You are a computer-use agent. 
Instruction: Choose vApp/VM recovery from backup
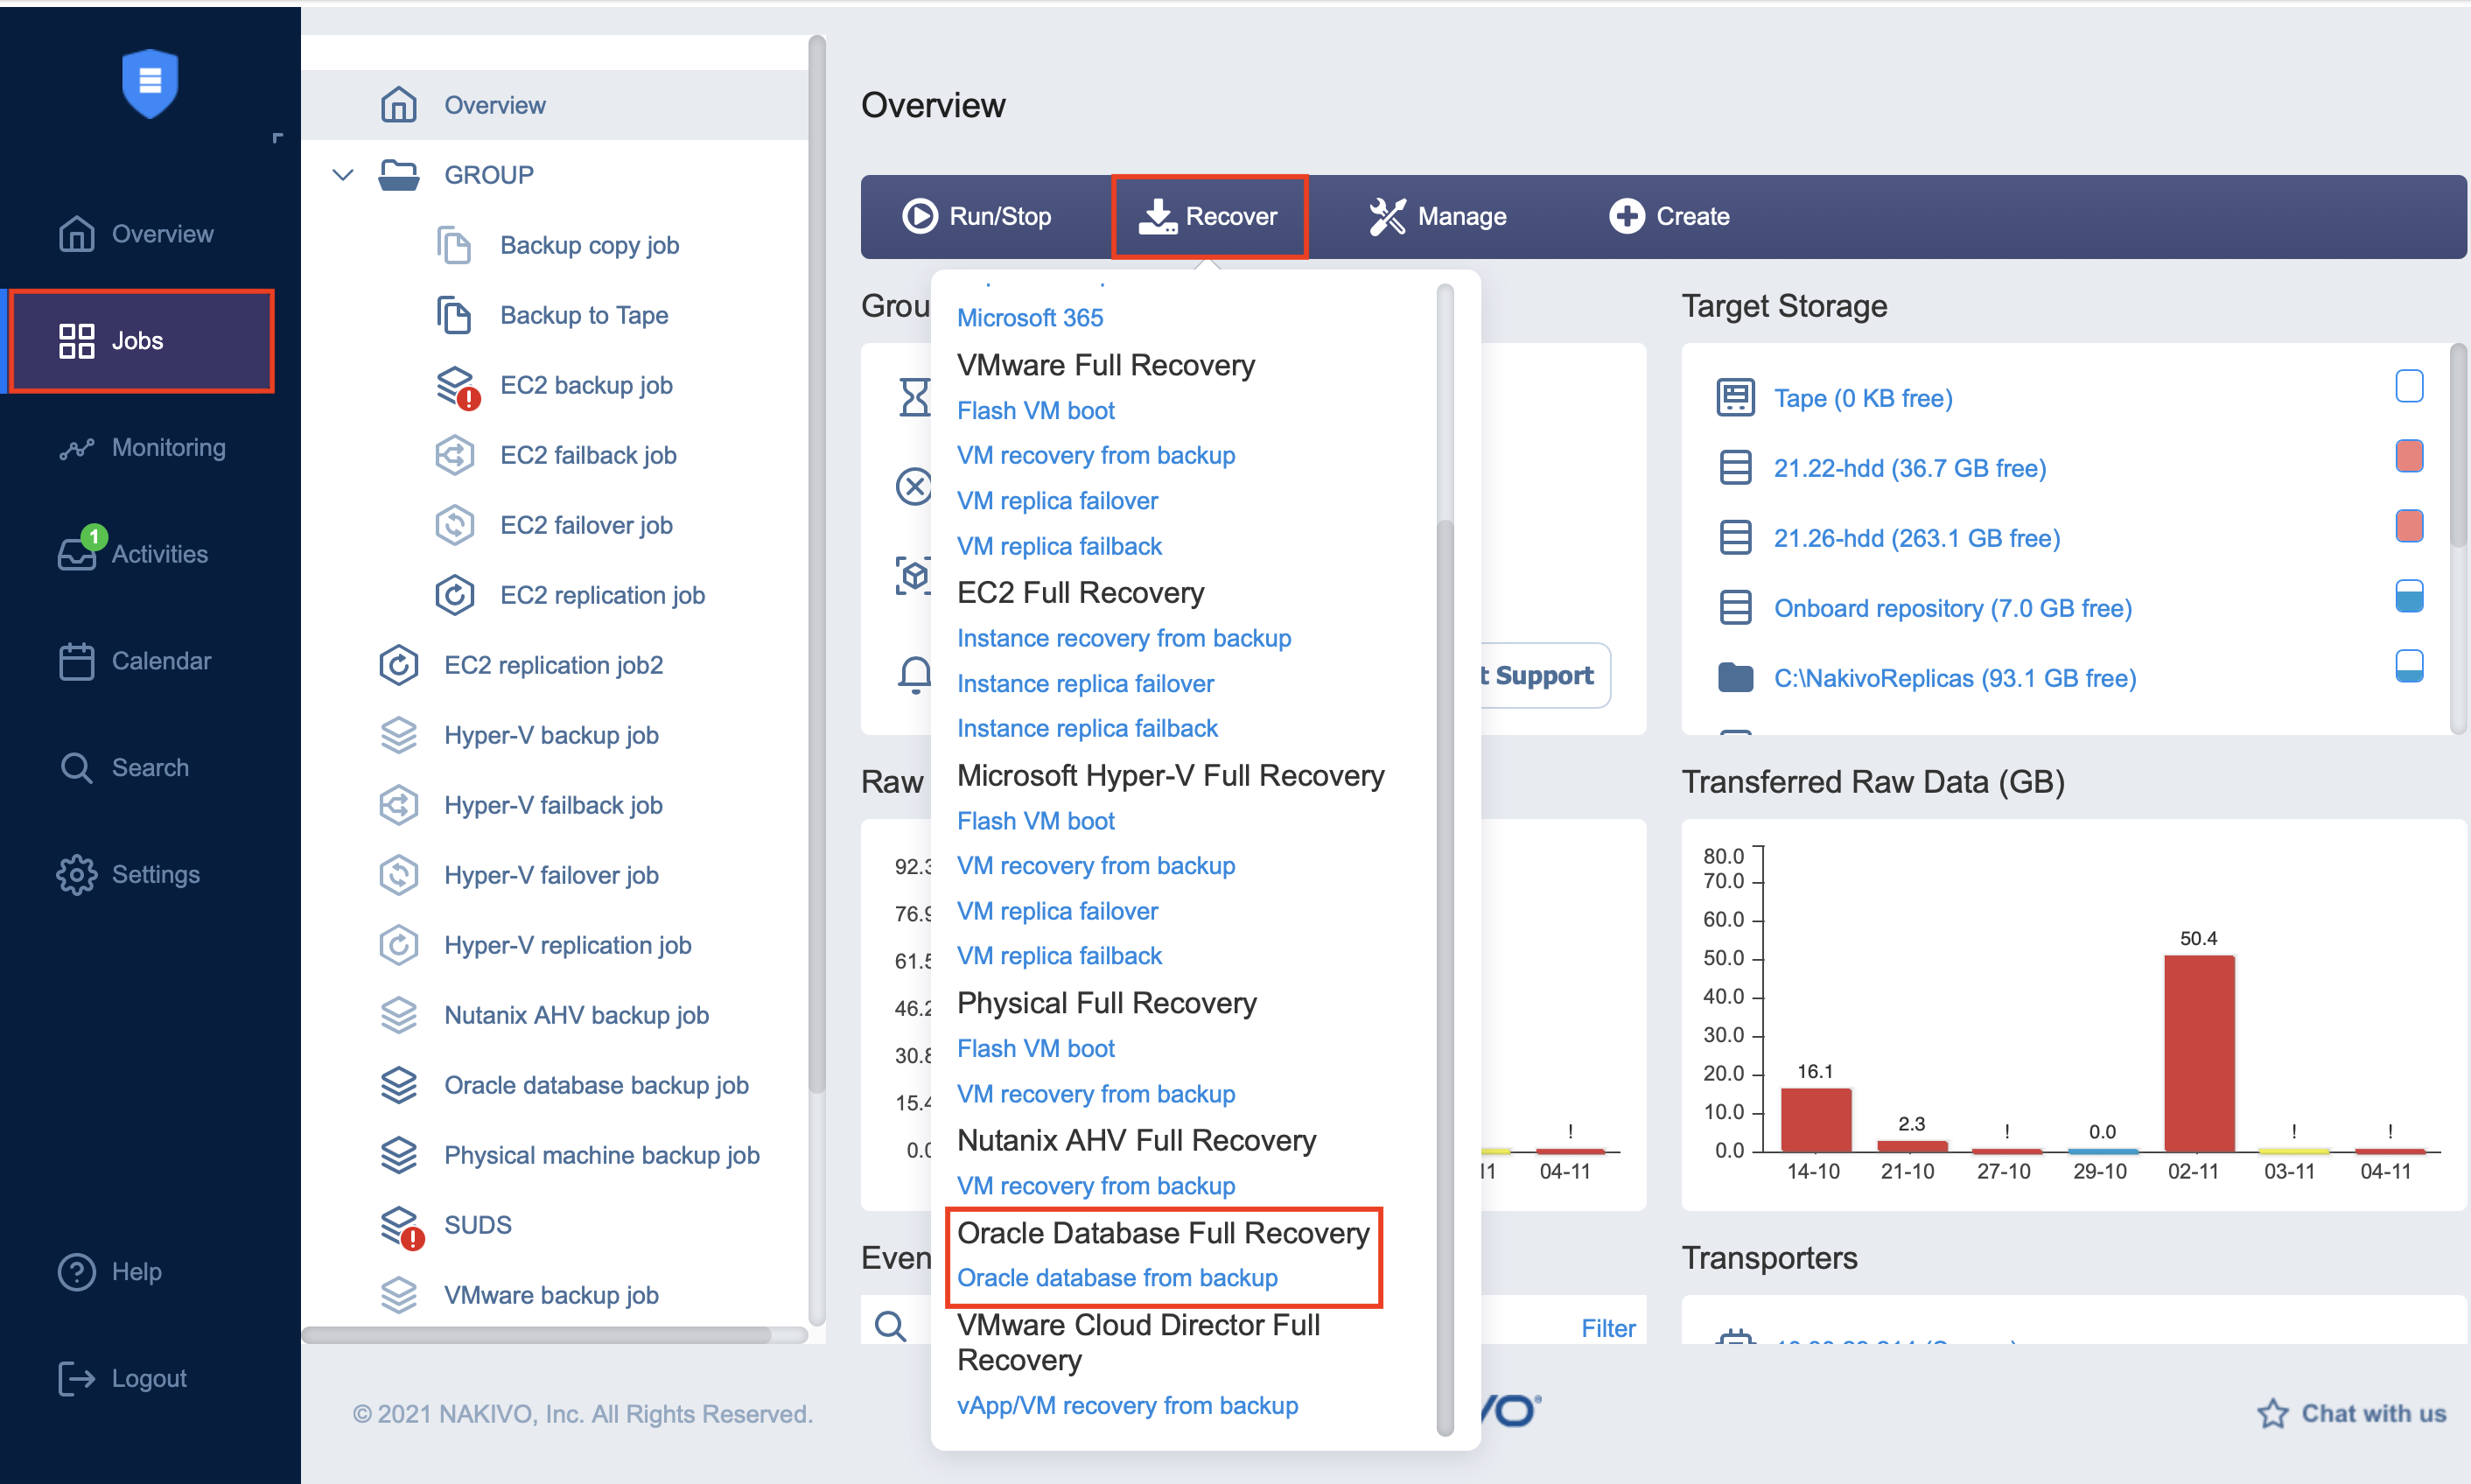click(x=1127, y=1405)
